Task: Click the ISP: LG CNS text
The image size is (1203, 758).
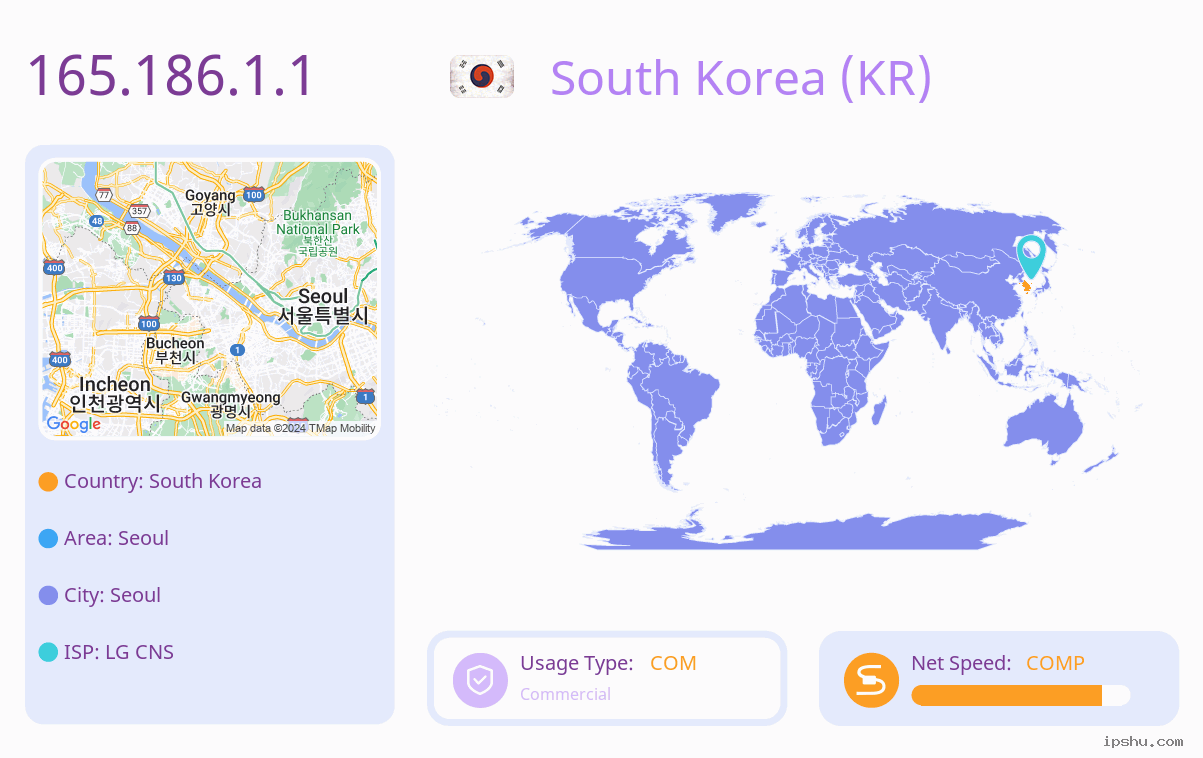Action: coord(119,652)
